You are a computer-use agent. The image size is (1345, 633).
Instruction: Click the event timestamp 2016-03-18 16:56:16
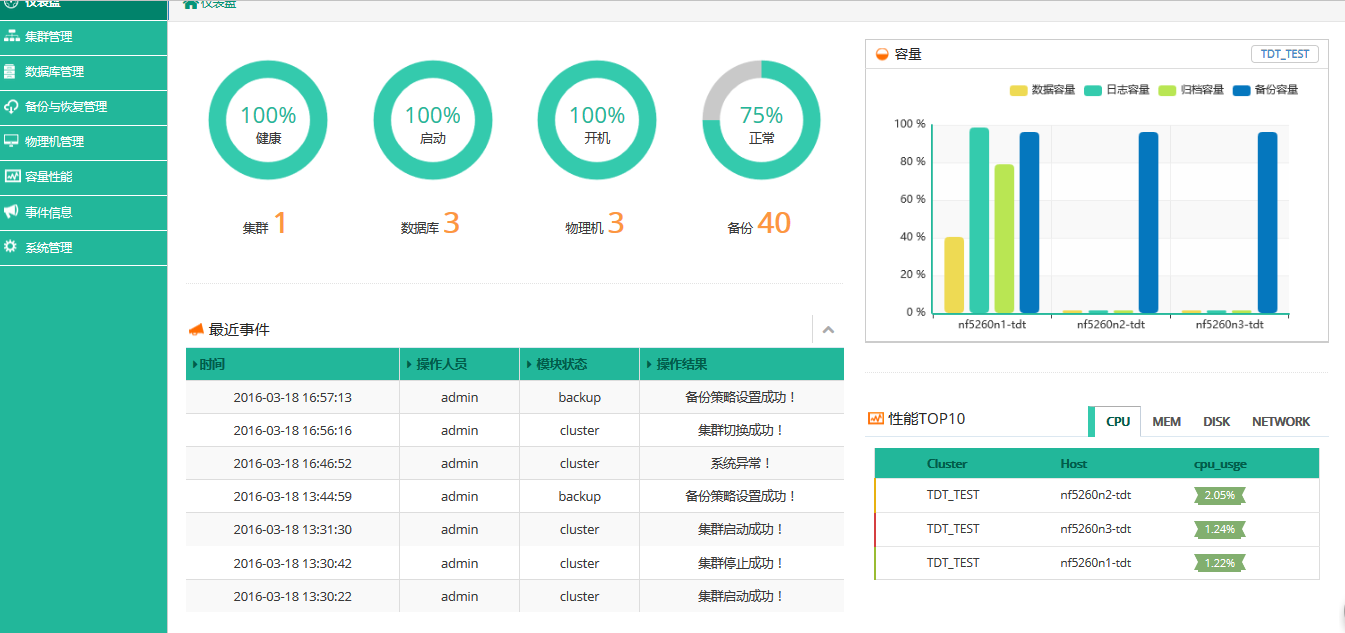point(292,430)
